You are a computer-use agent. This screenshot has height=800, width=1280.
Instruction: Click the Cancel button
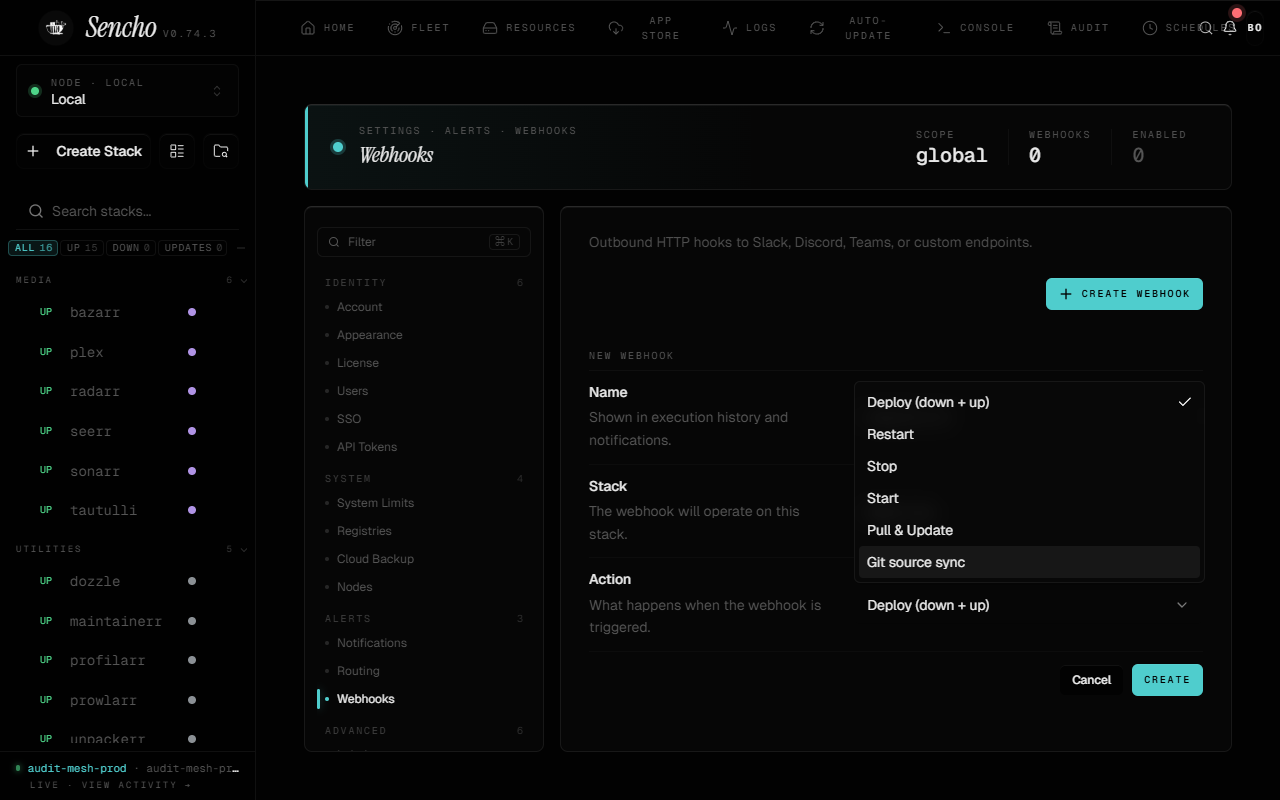(x=1091, y=680)
